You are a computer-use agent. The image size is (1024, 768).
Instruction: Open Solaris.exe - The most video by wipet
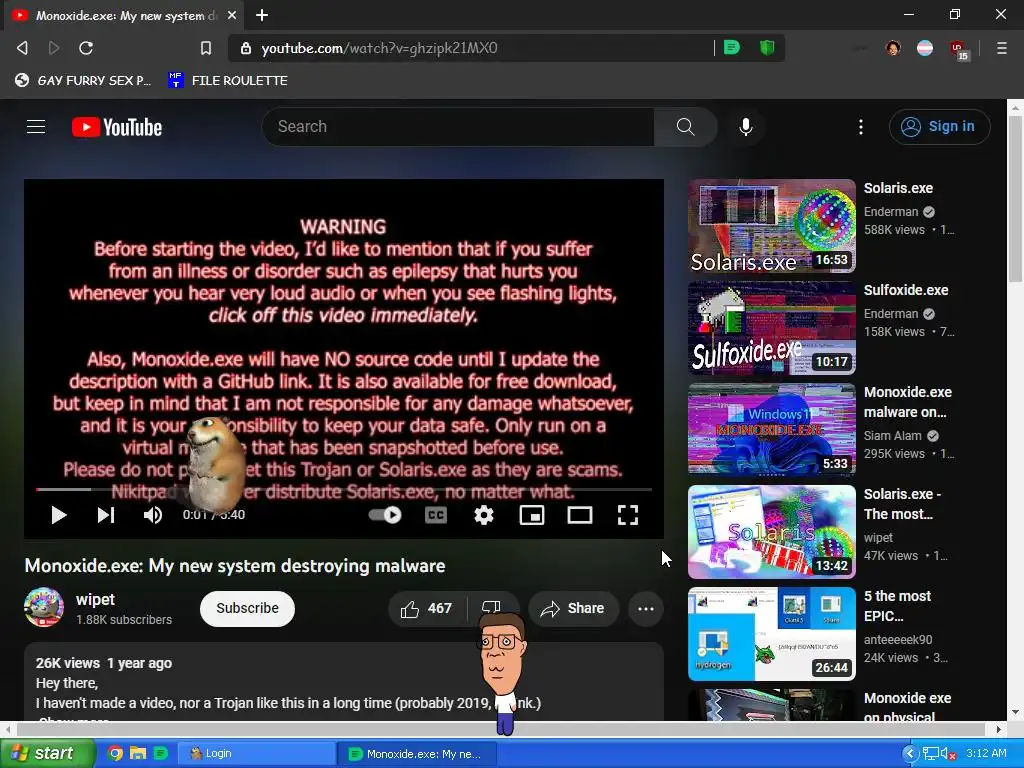[771, 532]
